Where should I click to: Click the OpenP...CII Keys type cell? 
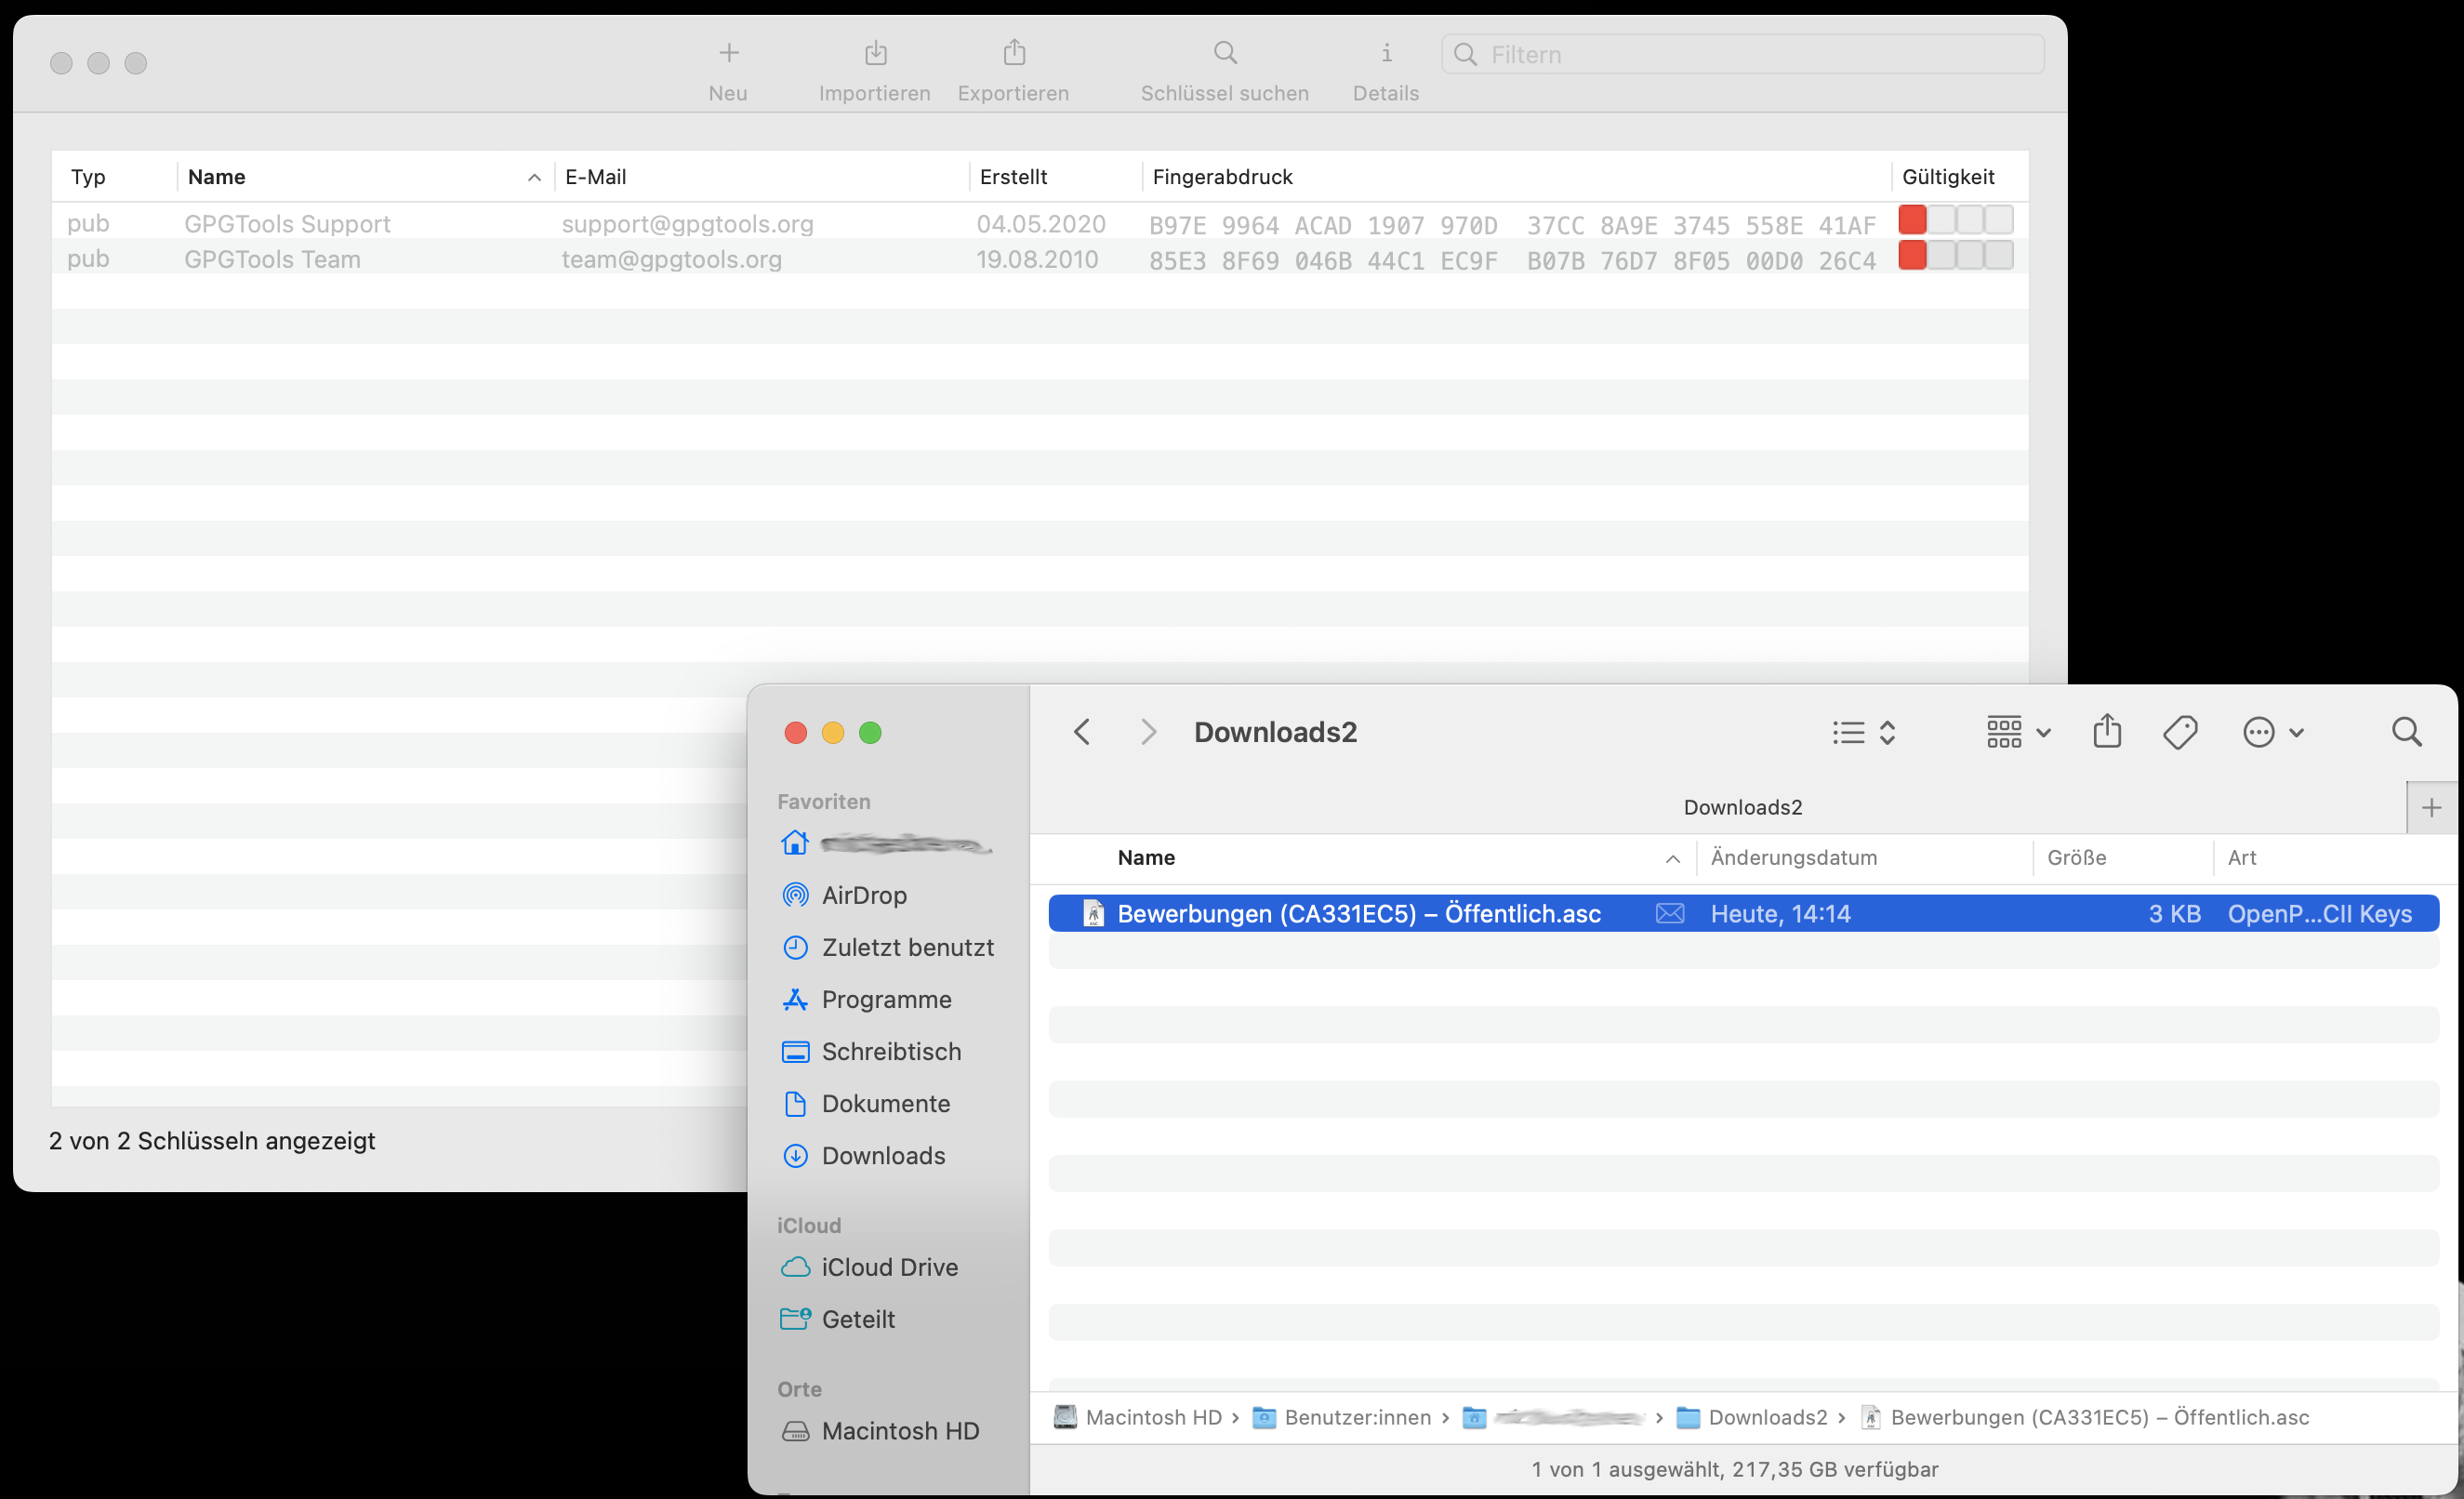[2320, 914]
